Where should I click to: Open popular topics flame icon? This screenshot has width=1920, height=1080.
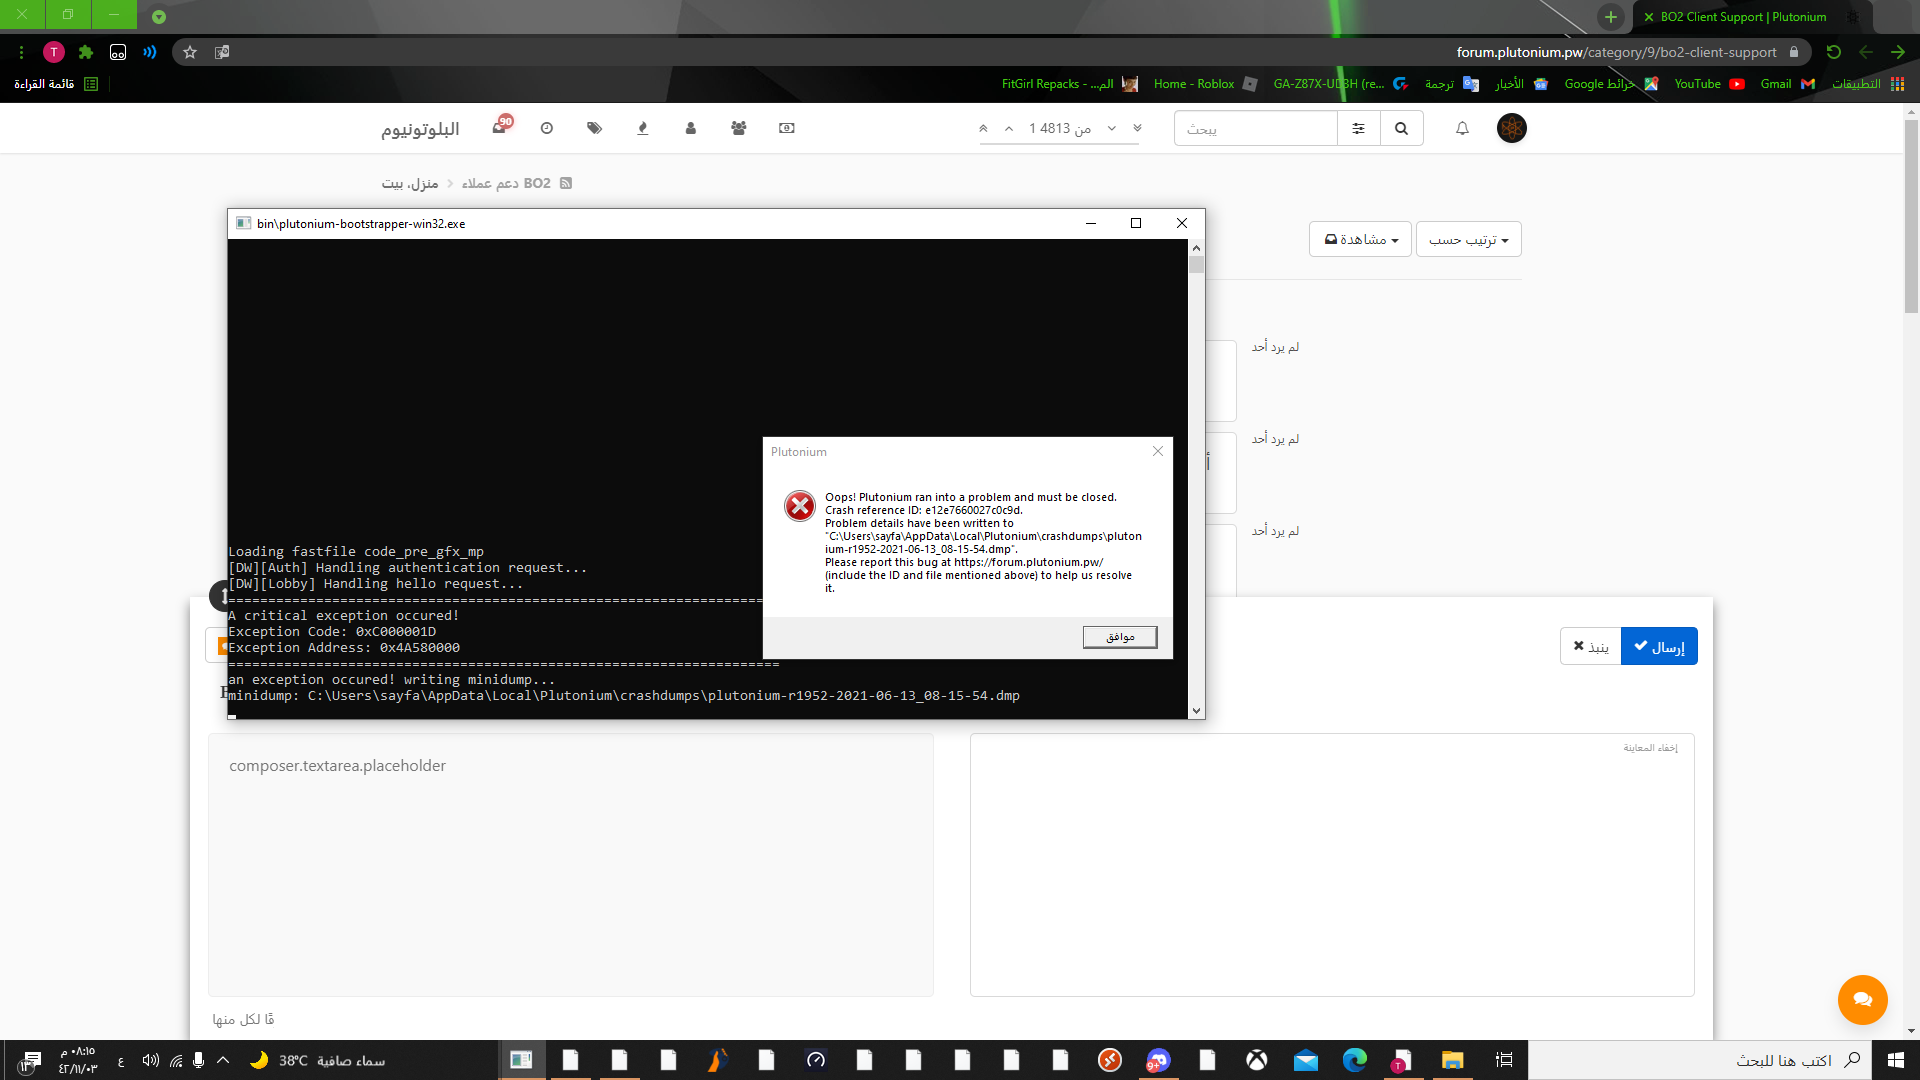point(643,128)
